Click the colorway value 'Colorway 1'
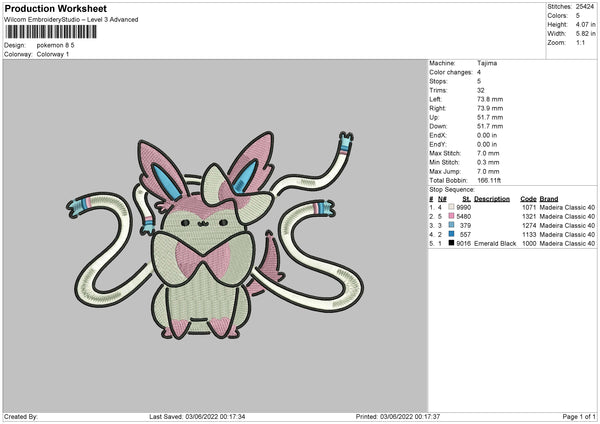Screen dimensions: 600x424 [53, 54]
